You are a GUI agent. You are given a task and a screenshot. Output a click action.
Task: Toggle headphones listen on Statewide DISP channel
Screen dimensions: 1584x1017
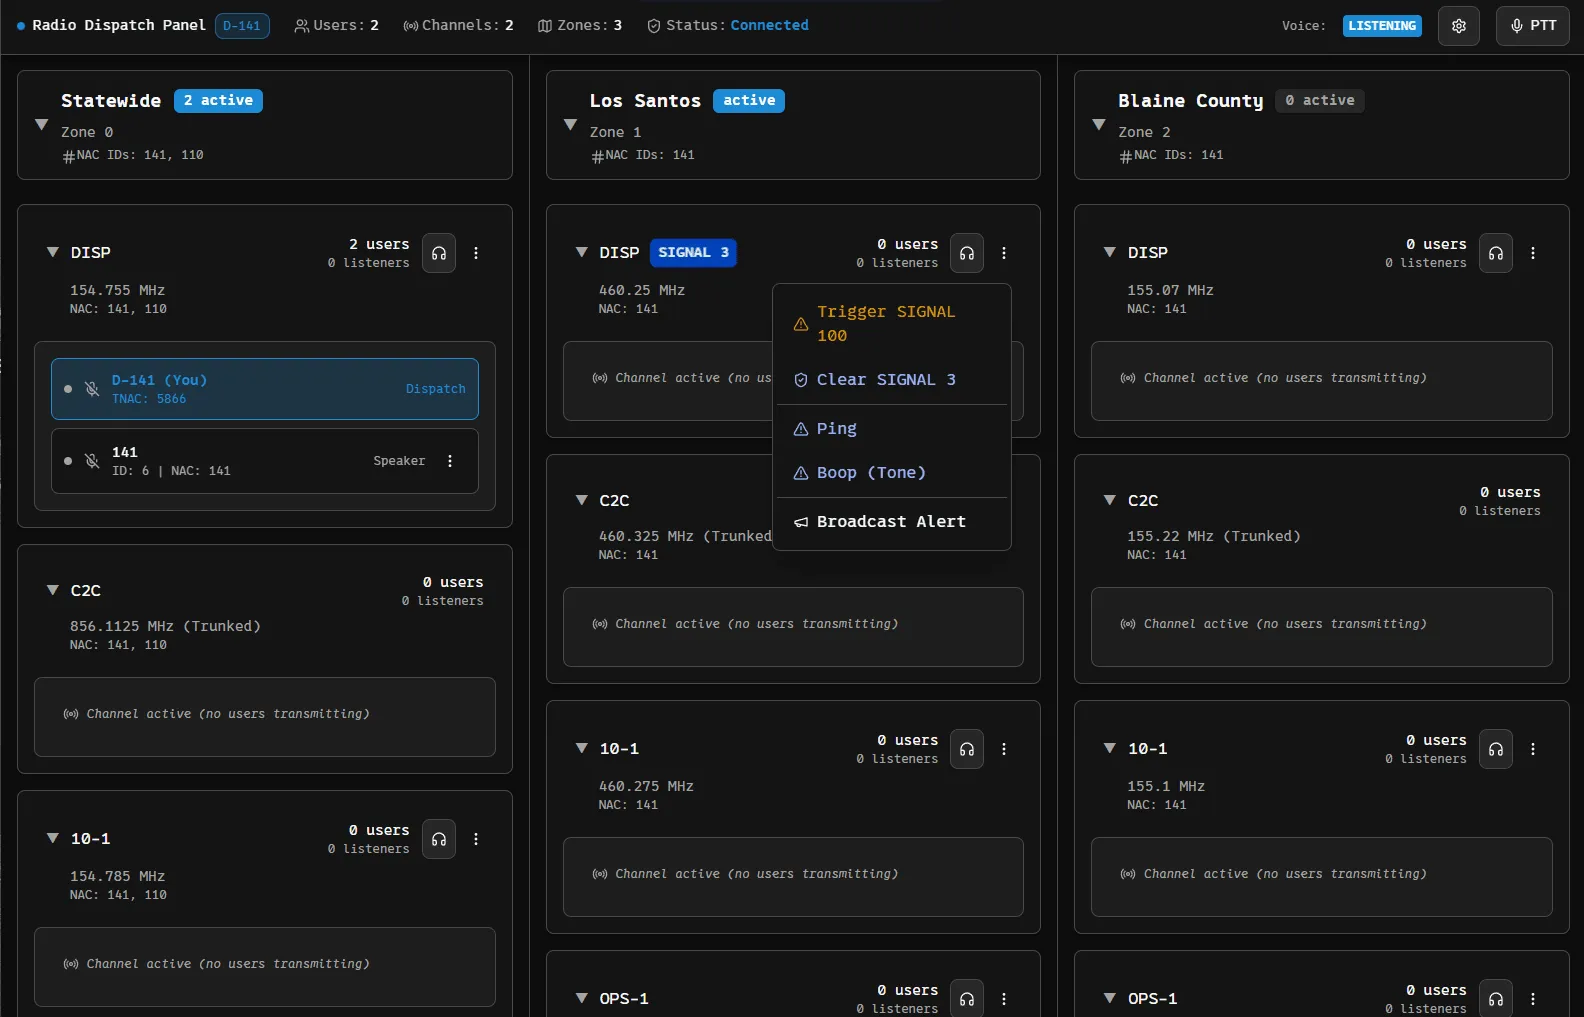point(439,253)
